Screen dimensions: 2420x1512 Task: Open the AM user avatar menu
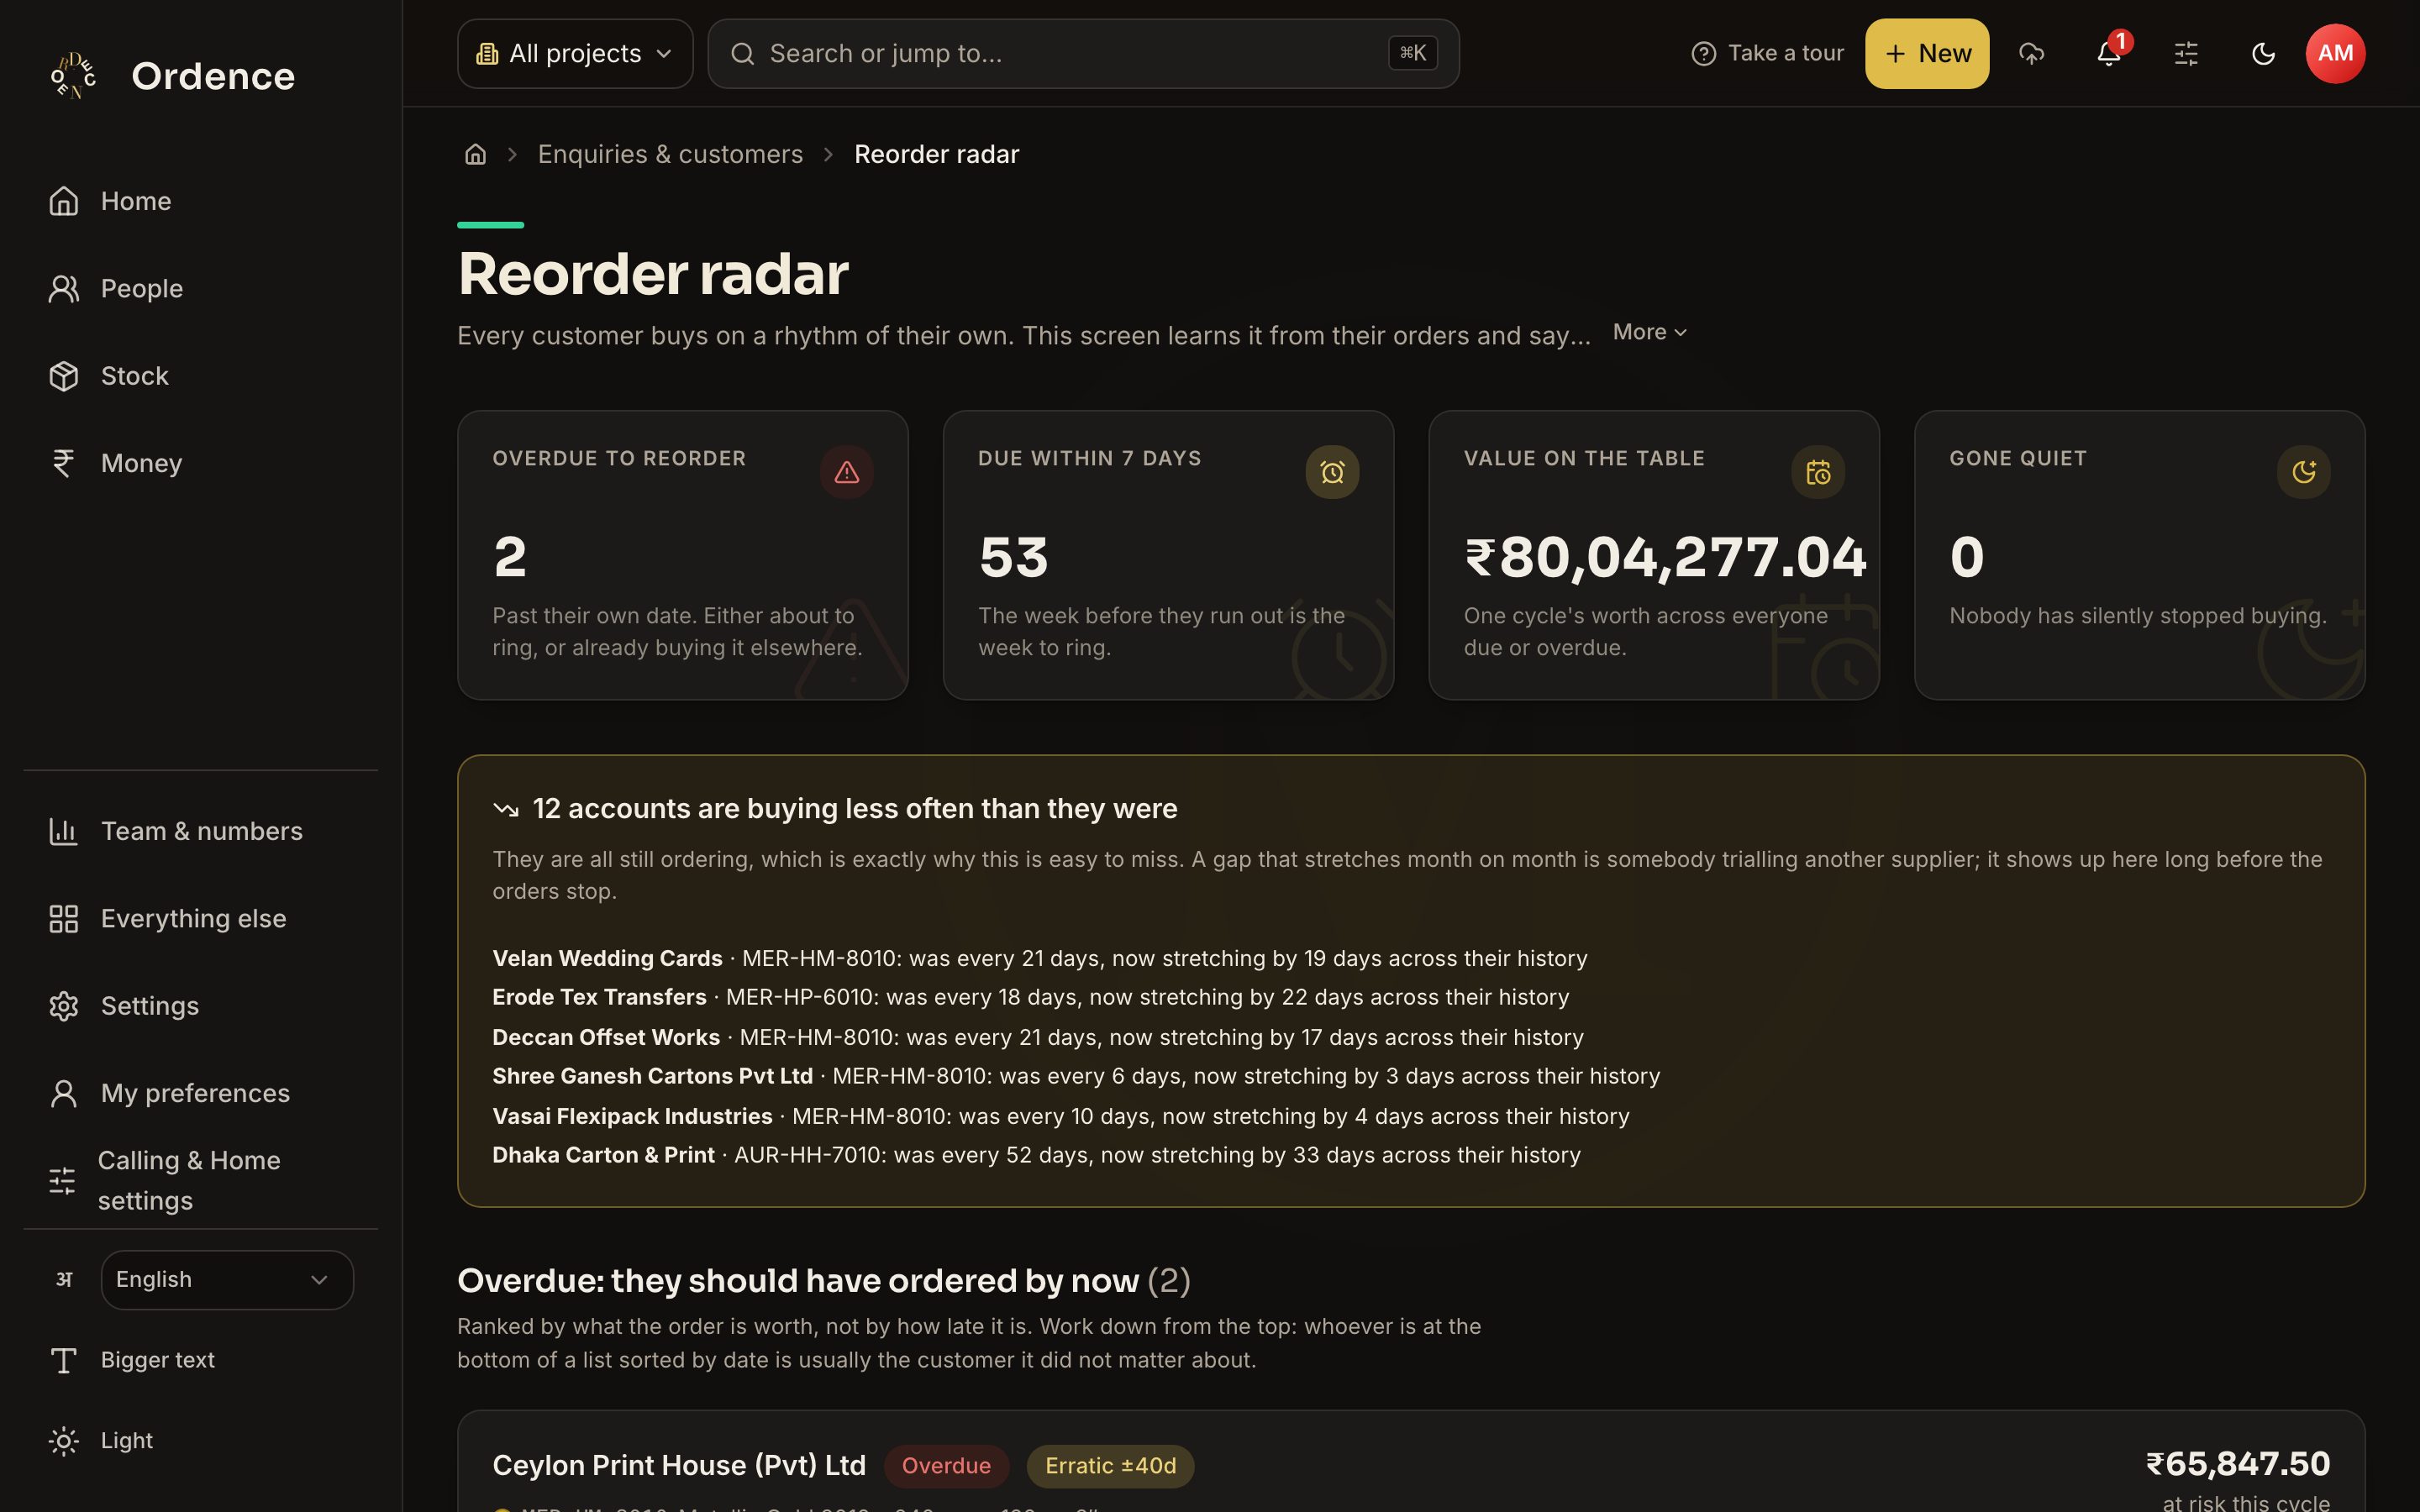[2335, 54]
